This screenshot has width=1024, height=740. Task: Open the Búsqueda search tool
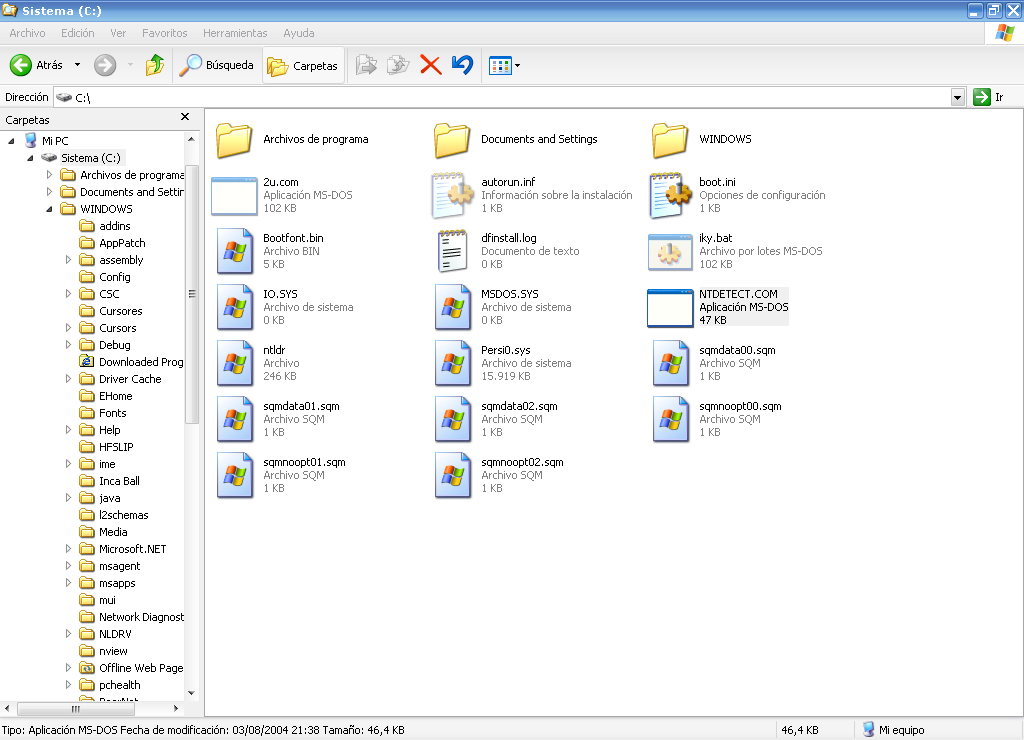coord(217,66)
